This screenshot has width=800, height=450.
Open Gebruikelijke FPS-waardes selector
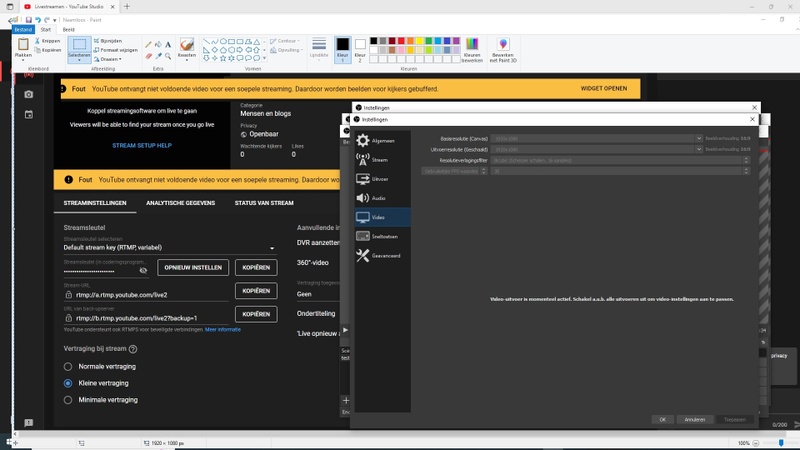point(454,171)
